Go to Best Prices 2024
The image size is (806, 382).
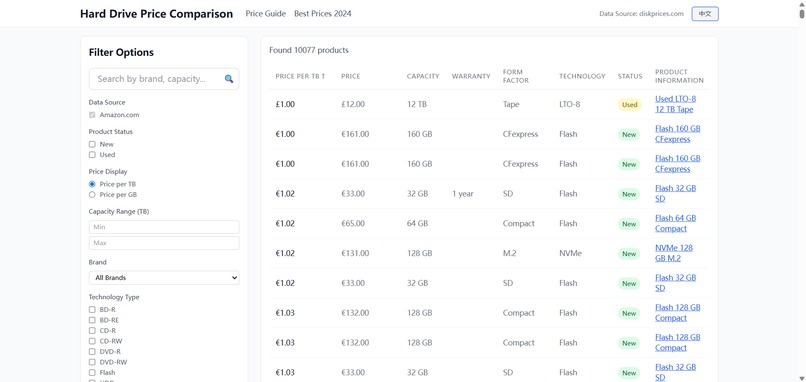(x=323, y=14)
